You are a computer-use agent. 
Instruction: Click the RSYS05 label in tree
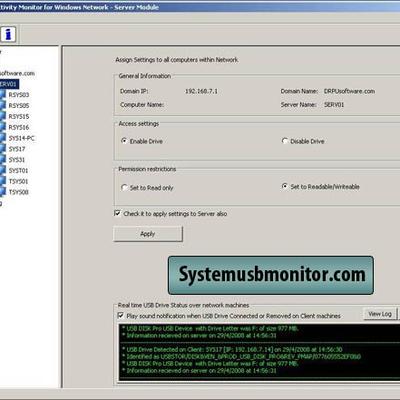click(x=19, y=105)
